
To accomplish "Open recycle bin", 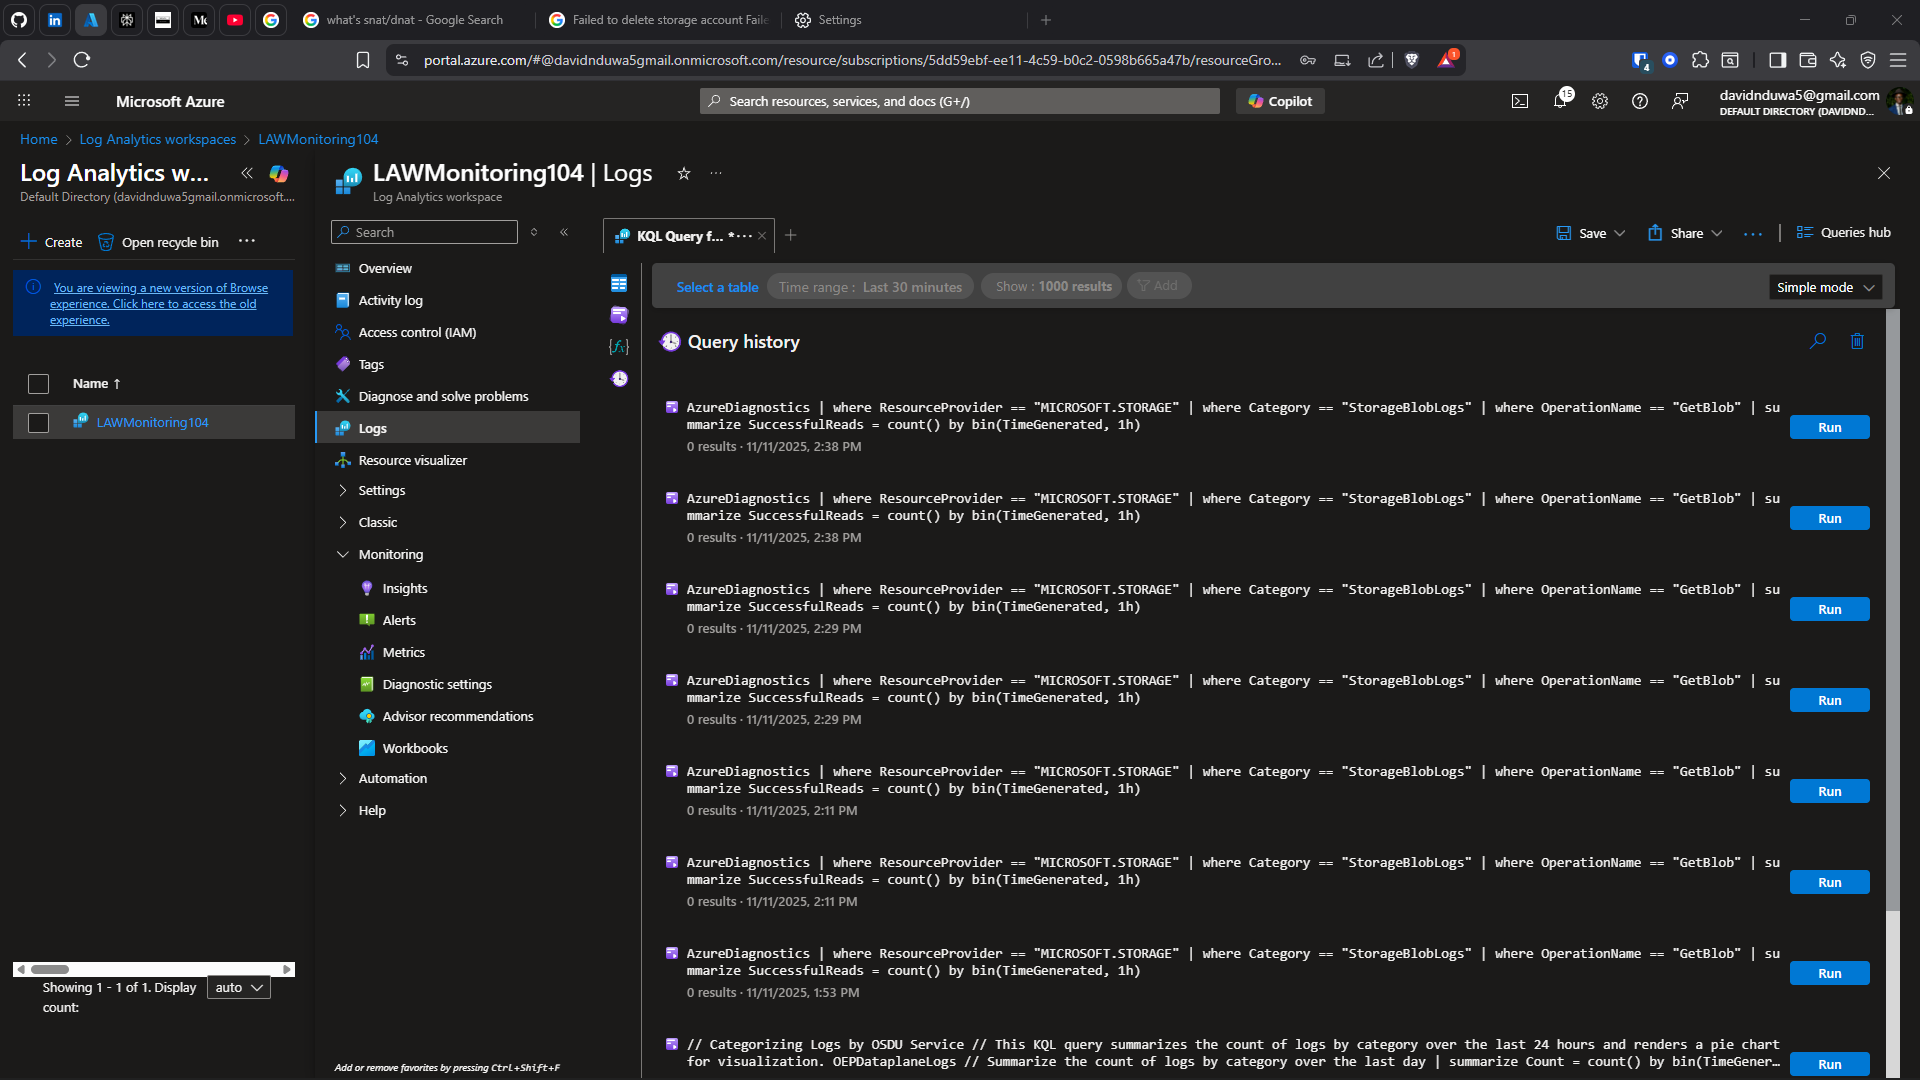I will coord(159,242).
